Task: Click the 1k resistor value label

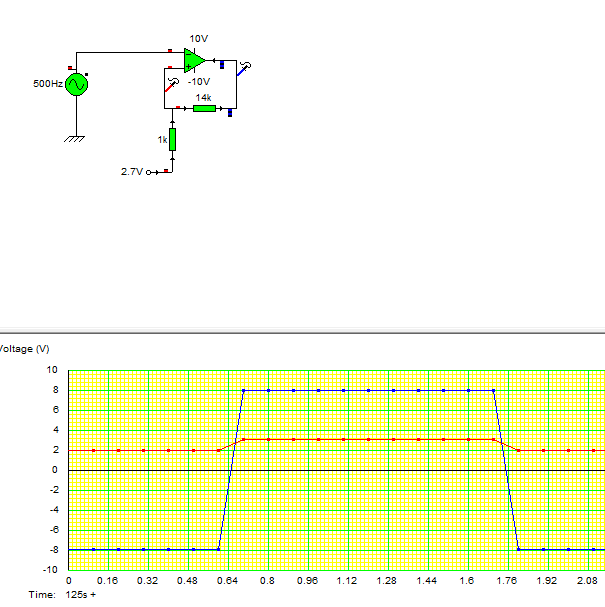Action: tap(162, 139)
